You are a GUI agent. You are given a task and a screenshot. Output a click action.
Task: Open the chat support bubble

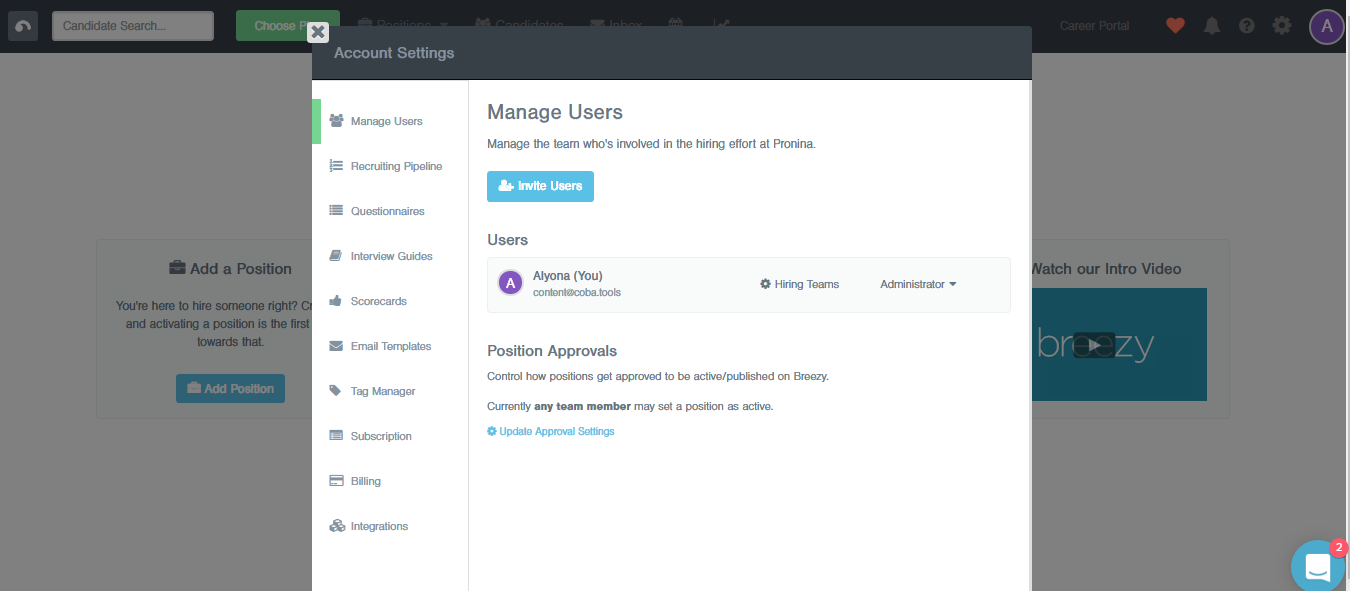[1317, 567]
